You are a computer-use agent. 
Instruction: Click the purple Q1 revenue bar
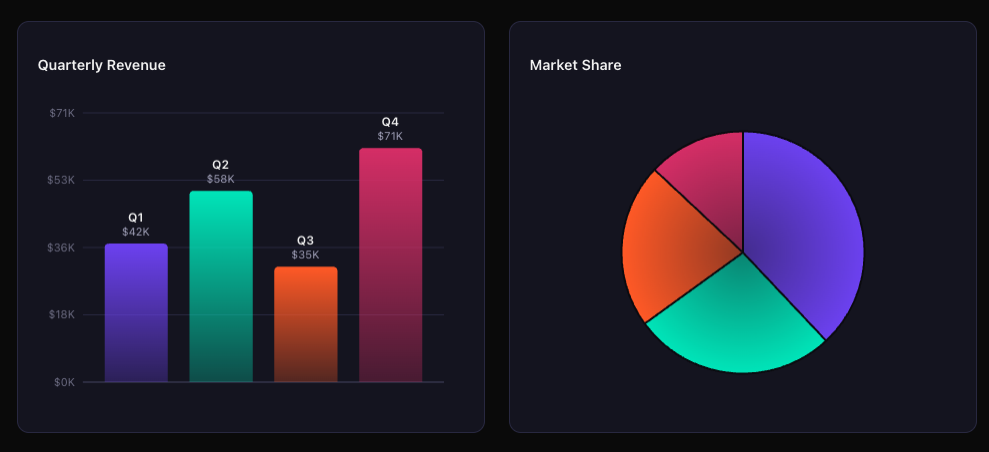pos(136,313)
